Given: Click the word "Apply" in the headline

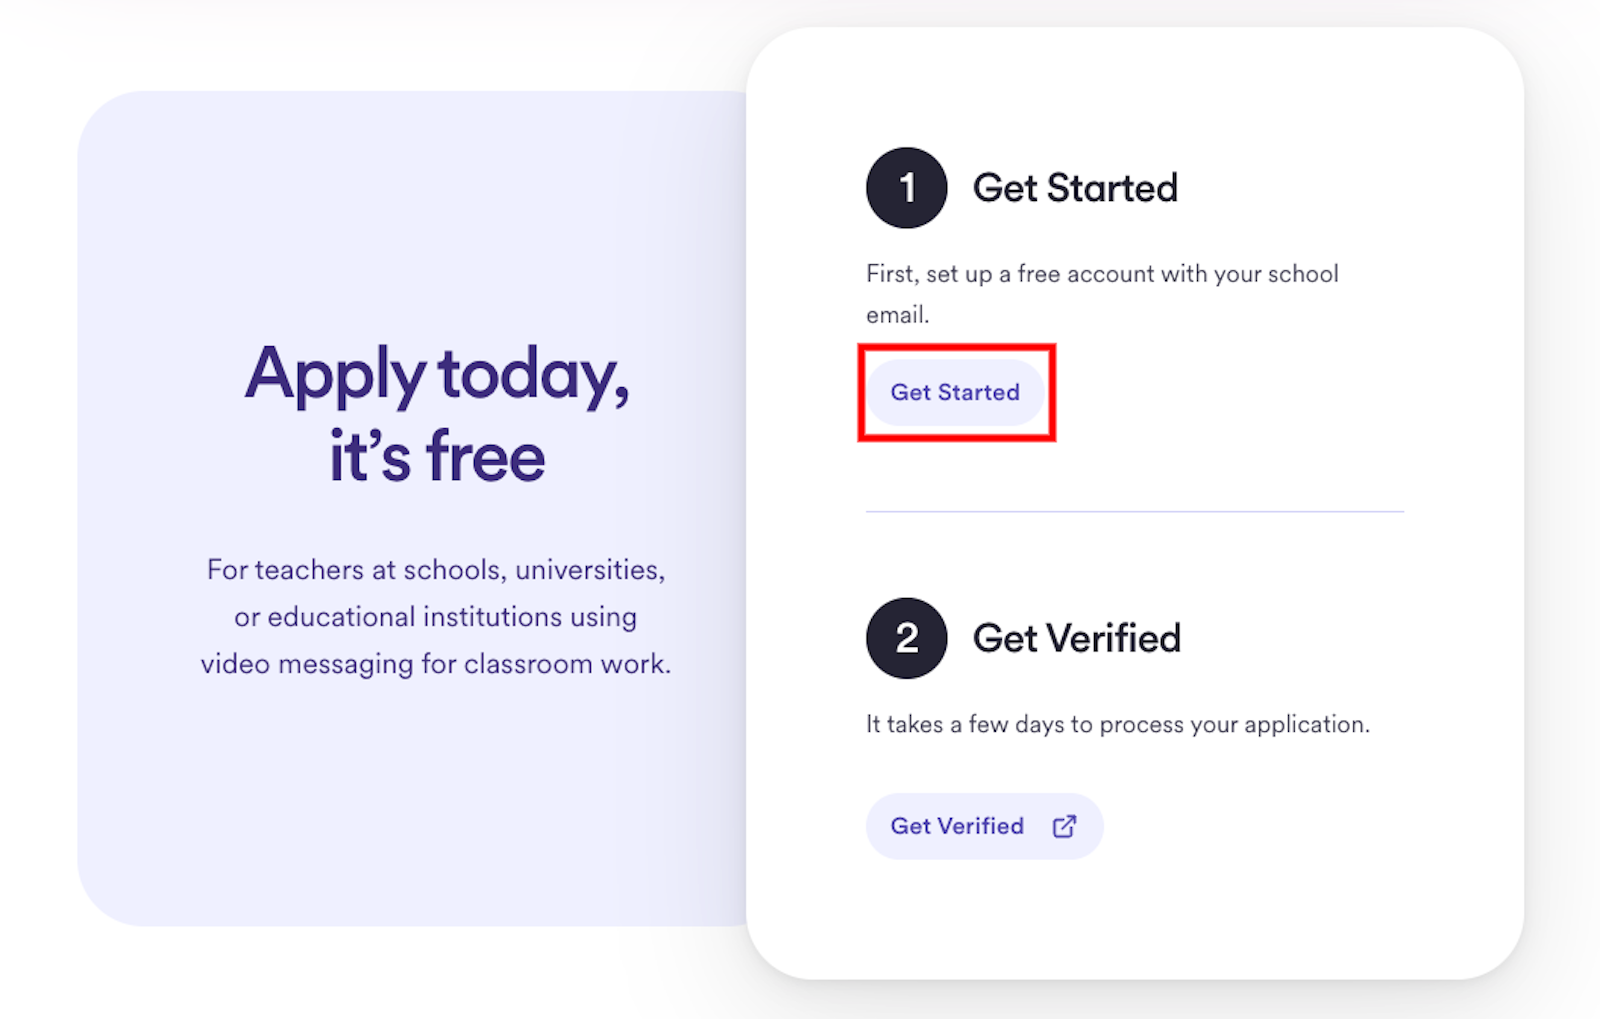Looking at the screenshot, I should point(335,375).
